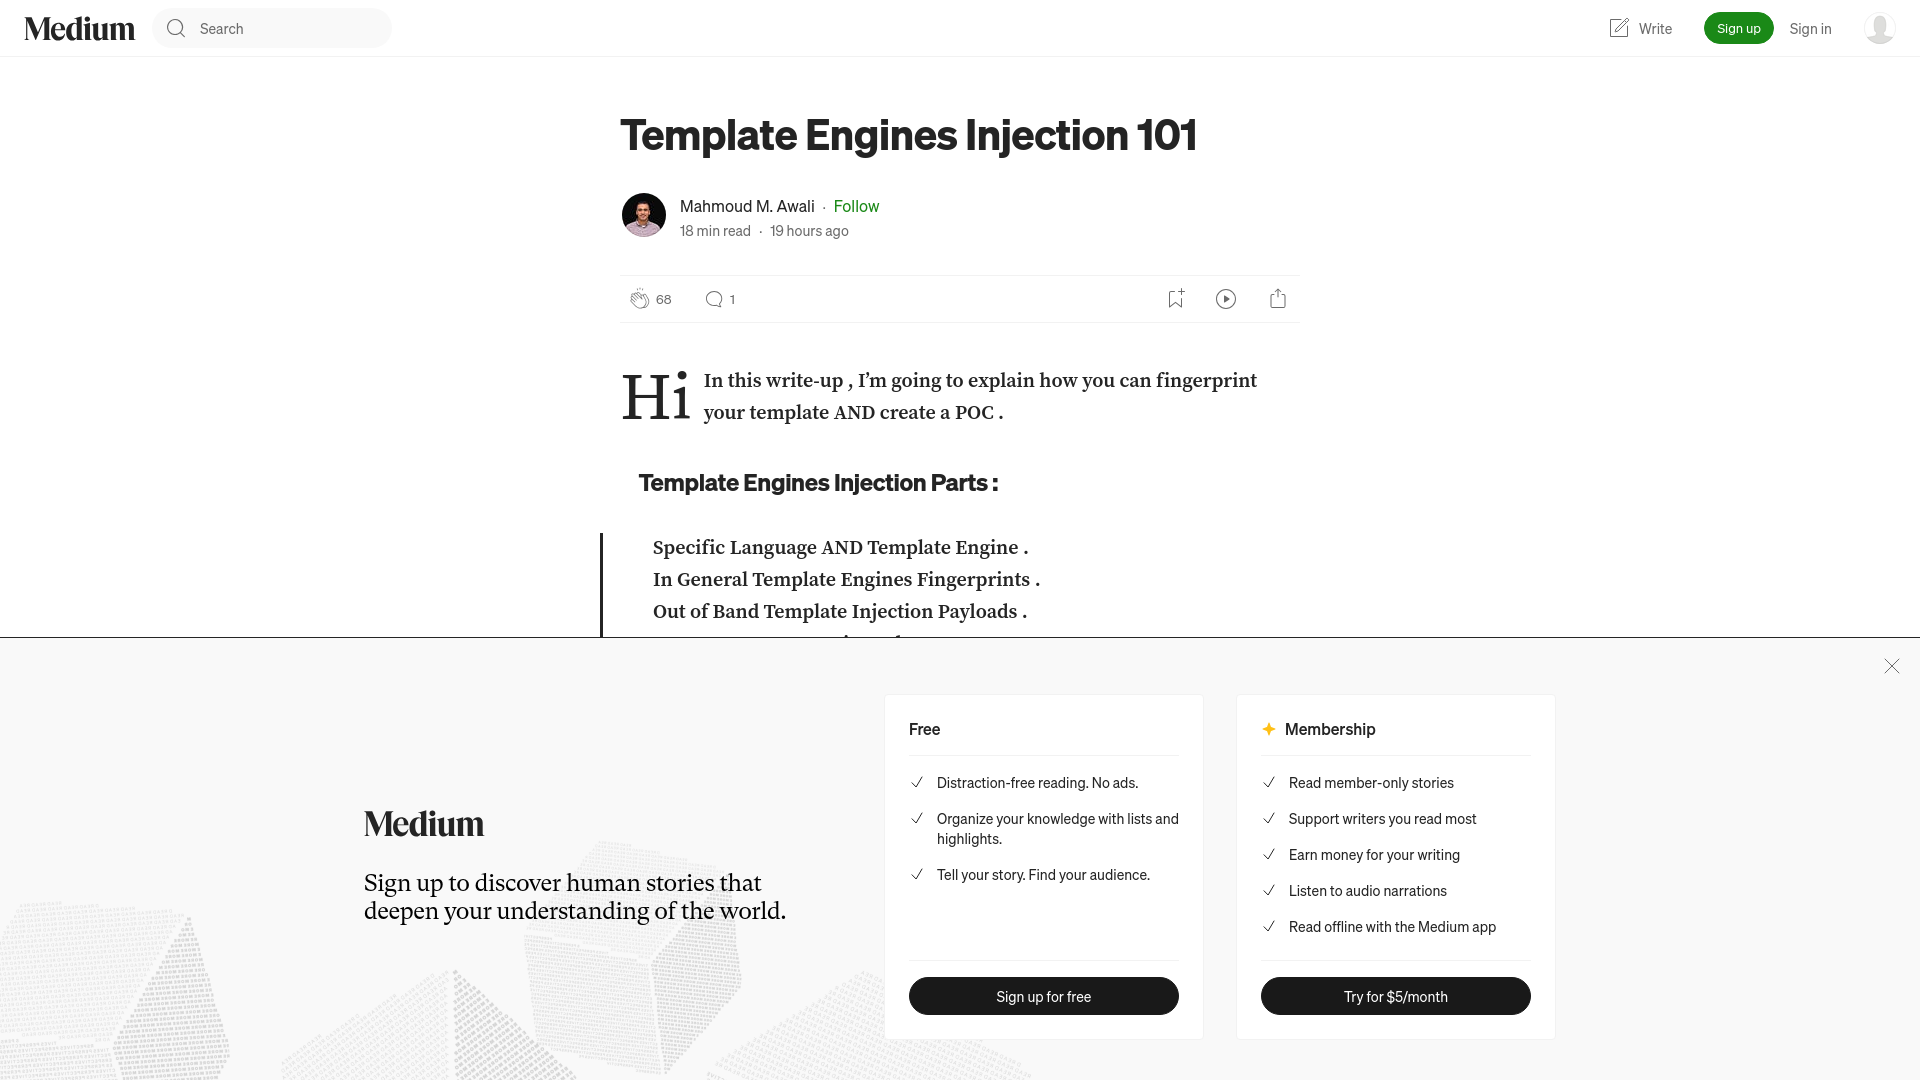Viewport: 1920px width, 1080px height.
Task: Click the user profile avatar icon
Action: (1879, 28)
